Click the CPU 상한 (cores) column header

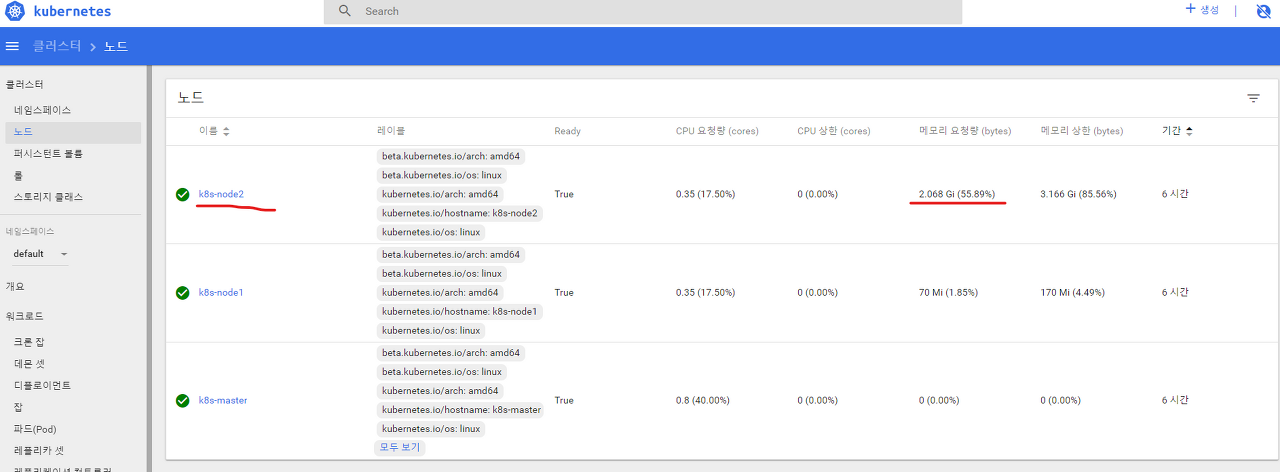(834, 131)
